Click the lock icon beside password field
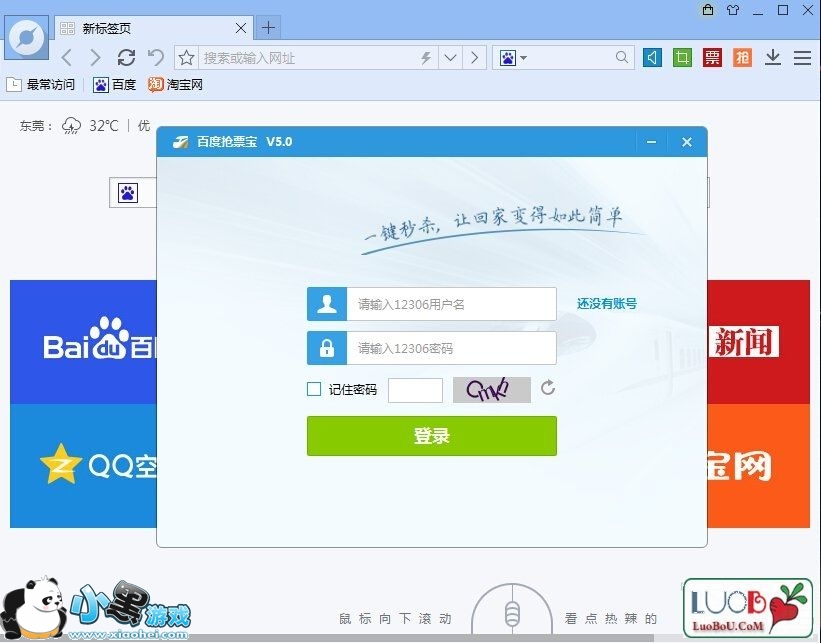The image size is (821, 643). [x=327, y=348]
